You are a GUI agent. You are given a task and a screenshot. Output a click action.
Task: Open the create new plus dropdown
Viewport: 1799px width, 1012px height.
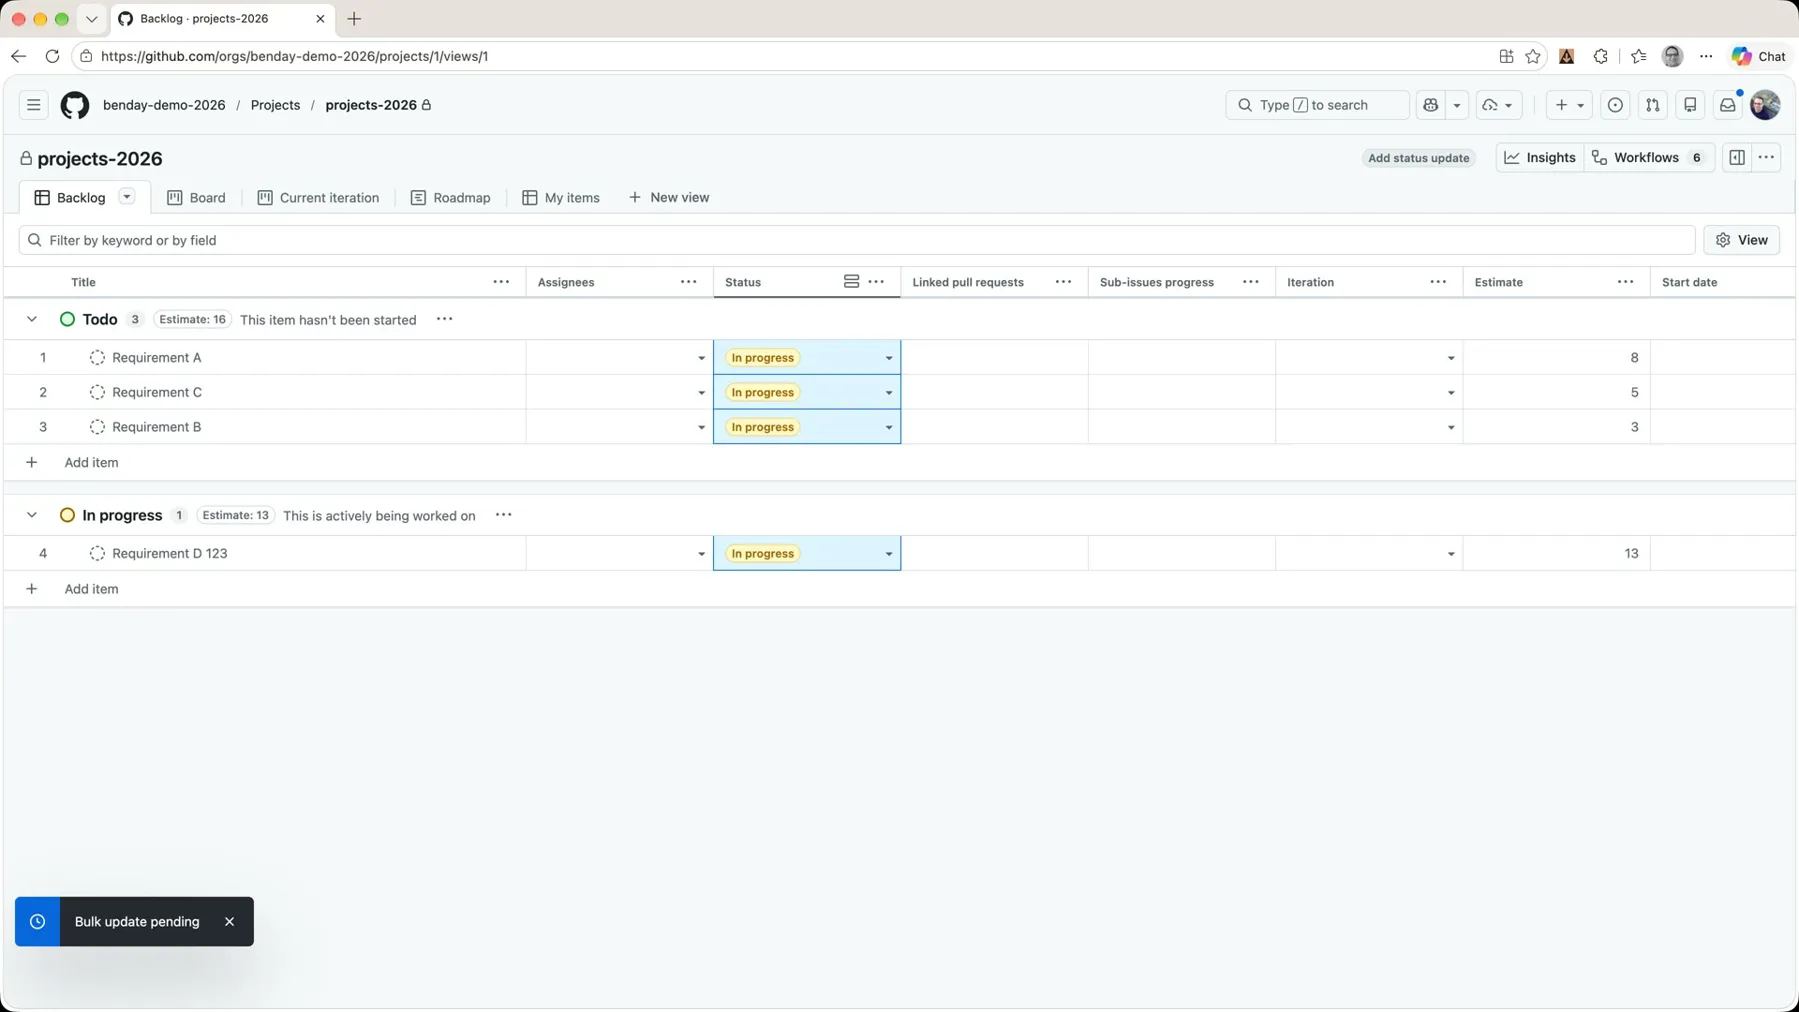(x=1568, y=105)
